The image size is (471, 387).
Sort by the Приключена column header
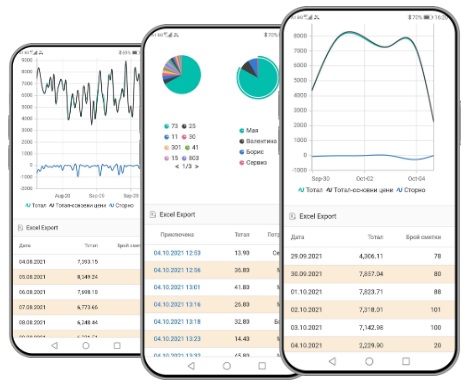[177, 234]
